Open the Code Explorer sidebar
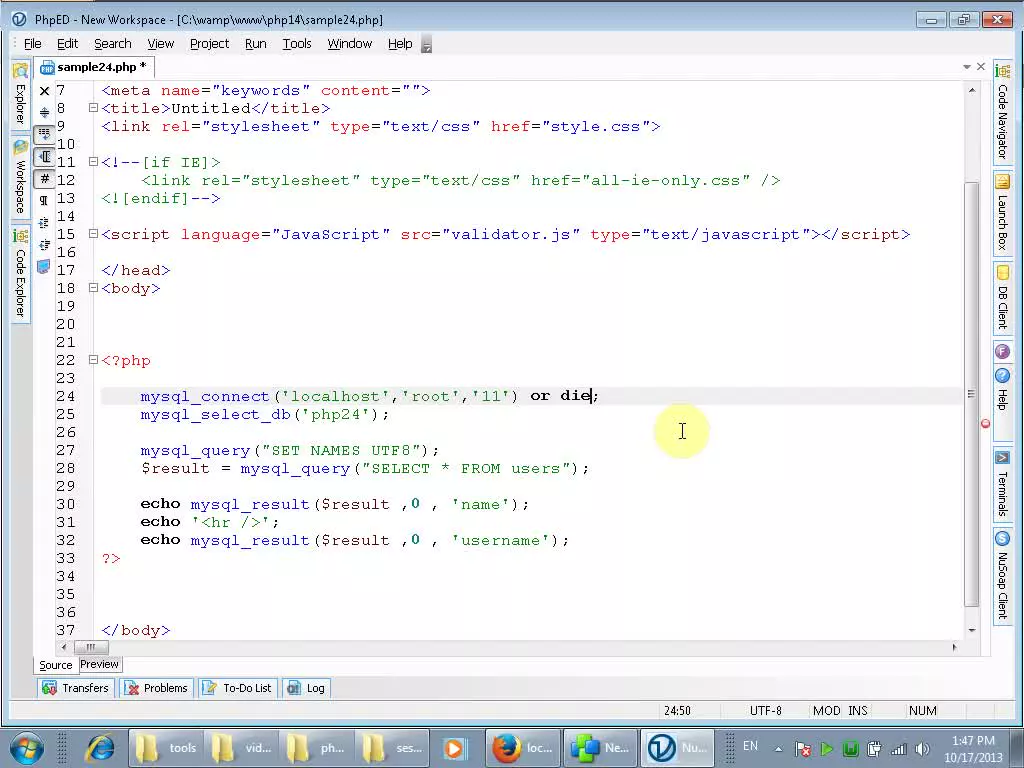This screenshot has height=768, width=1024. point(20,270)
